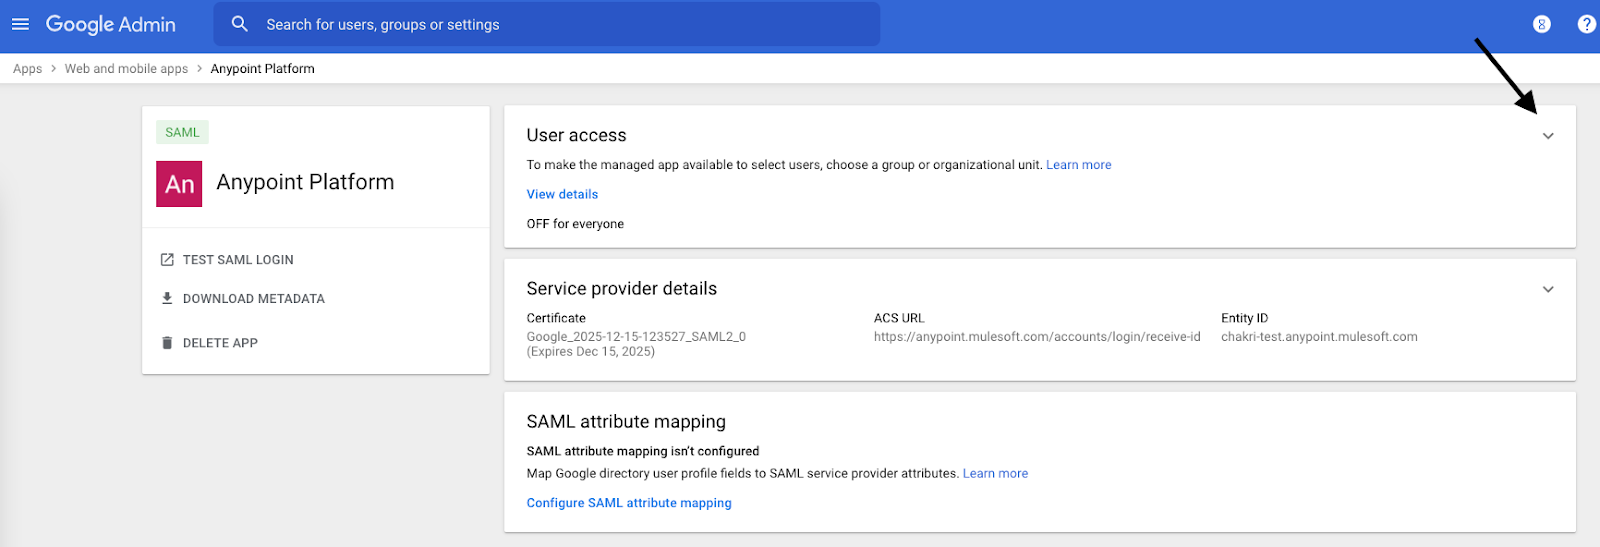The image size is (1600, 547).
Task: Click the ACS URL value
Action: tap(1037, 337)
